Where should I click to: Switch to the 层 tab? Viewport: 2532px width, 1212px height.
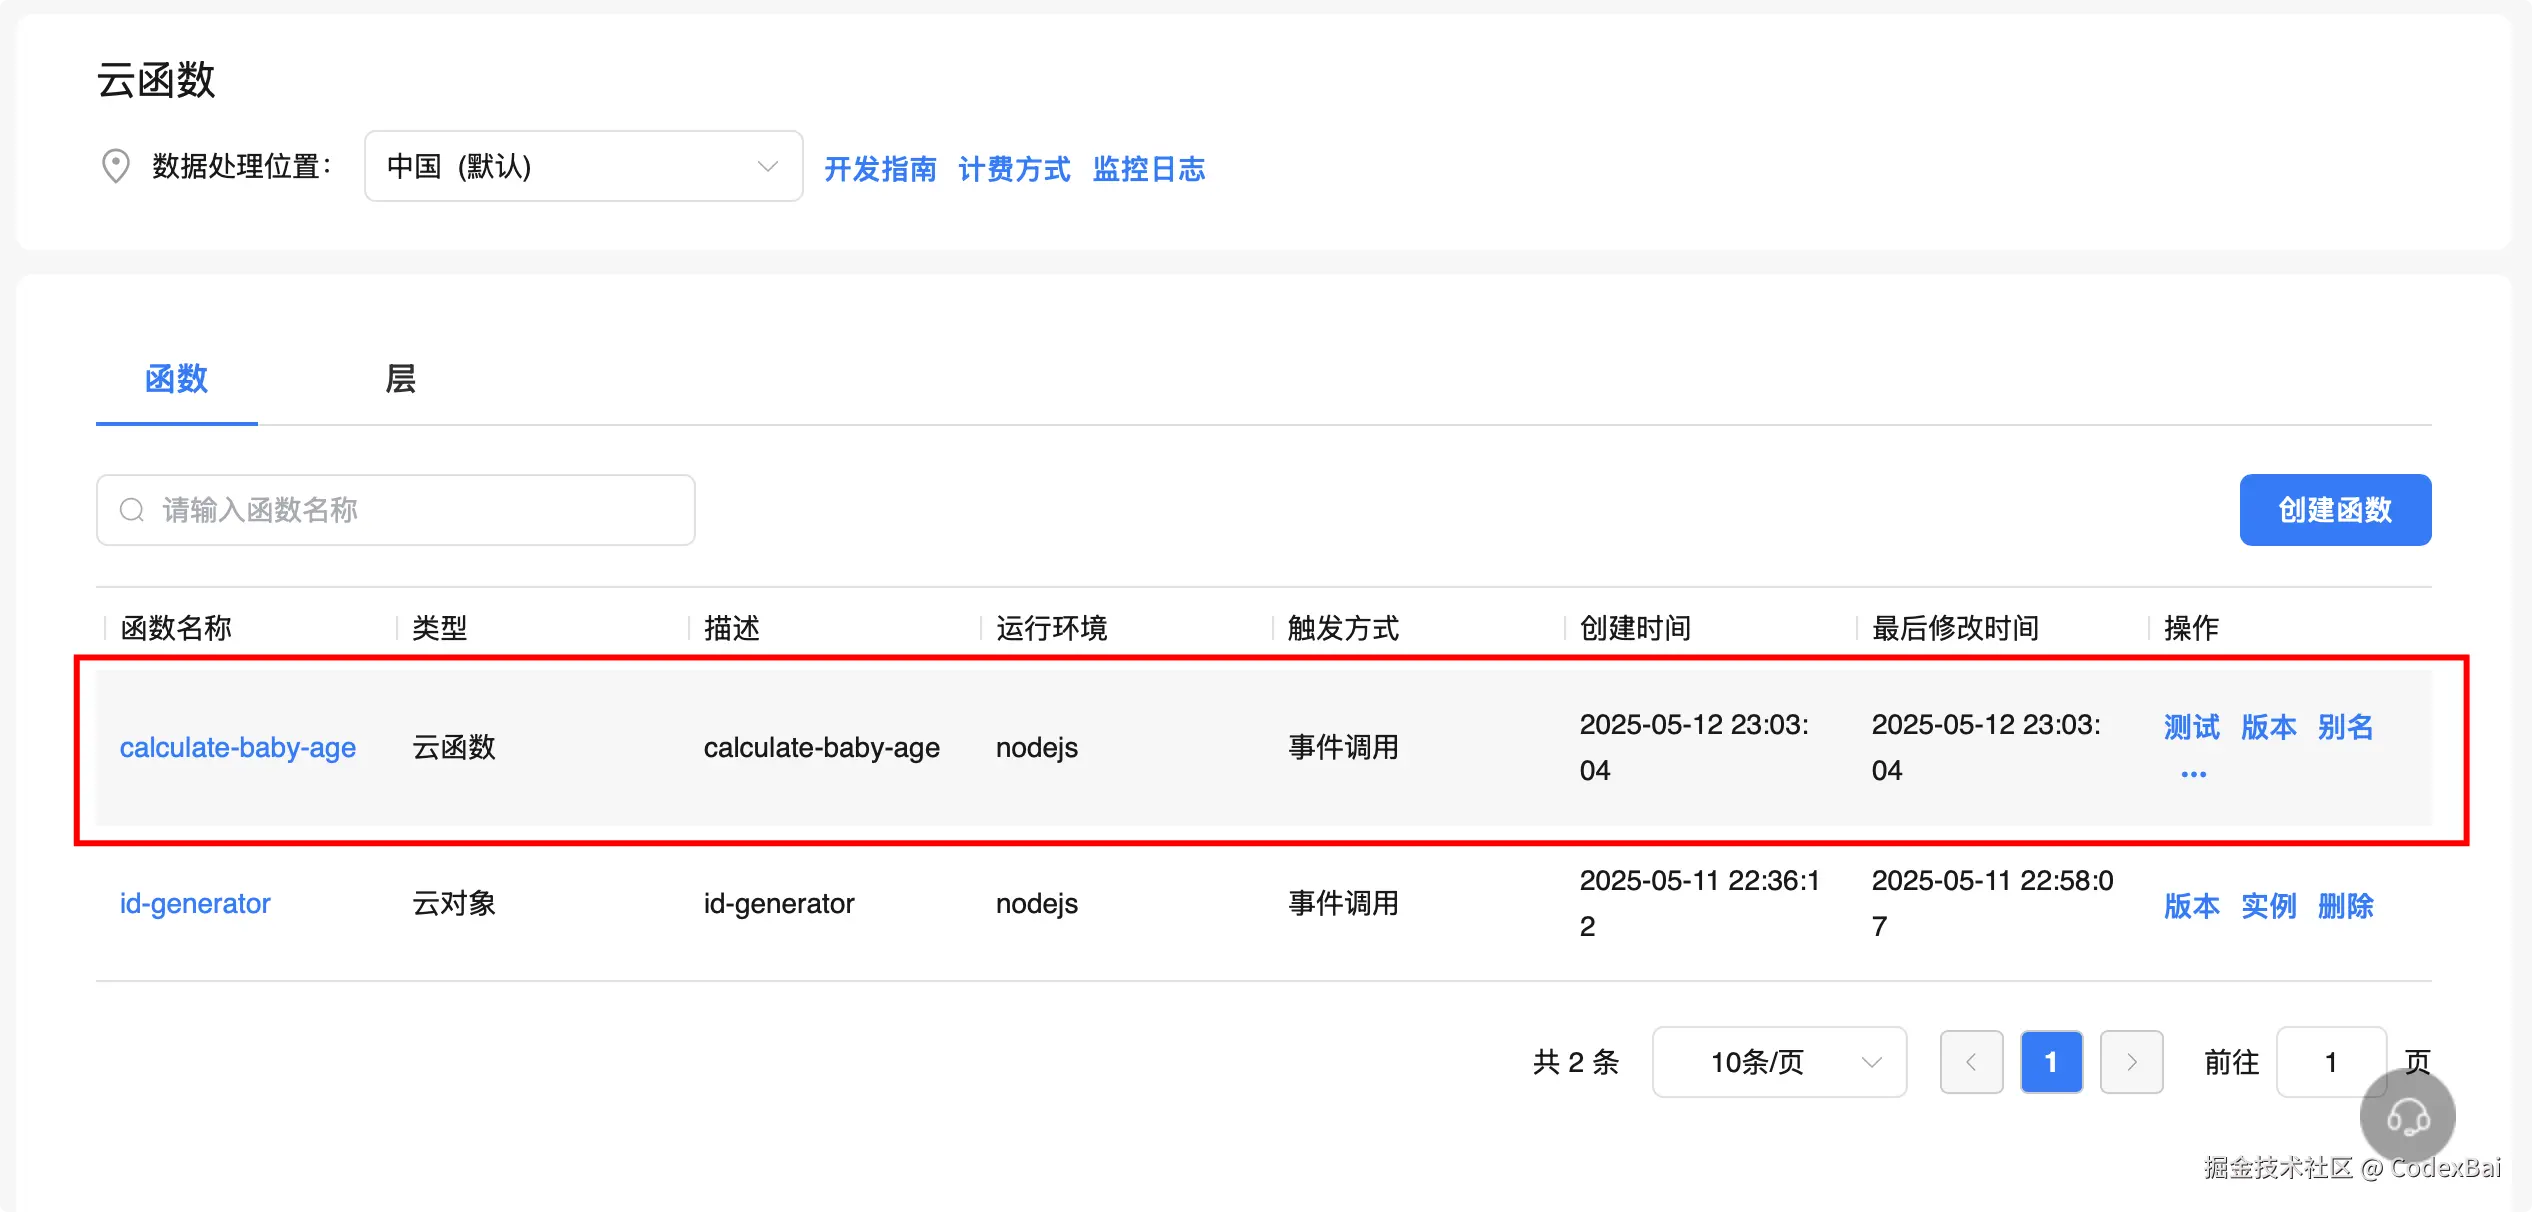click(x=400, y=379)
